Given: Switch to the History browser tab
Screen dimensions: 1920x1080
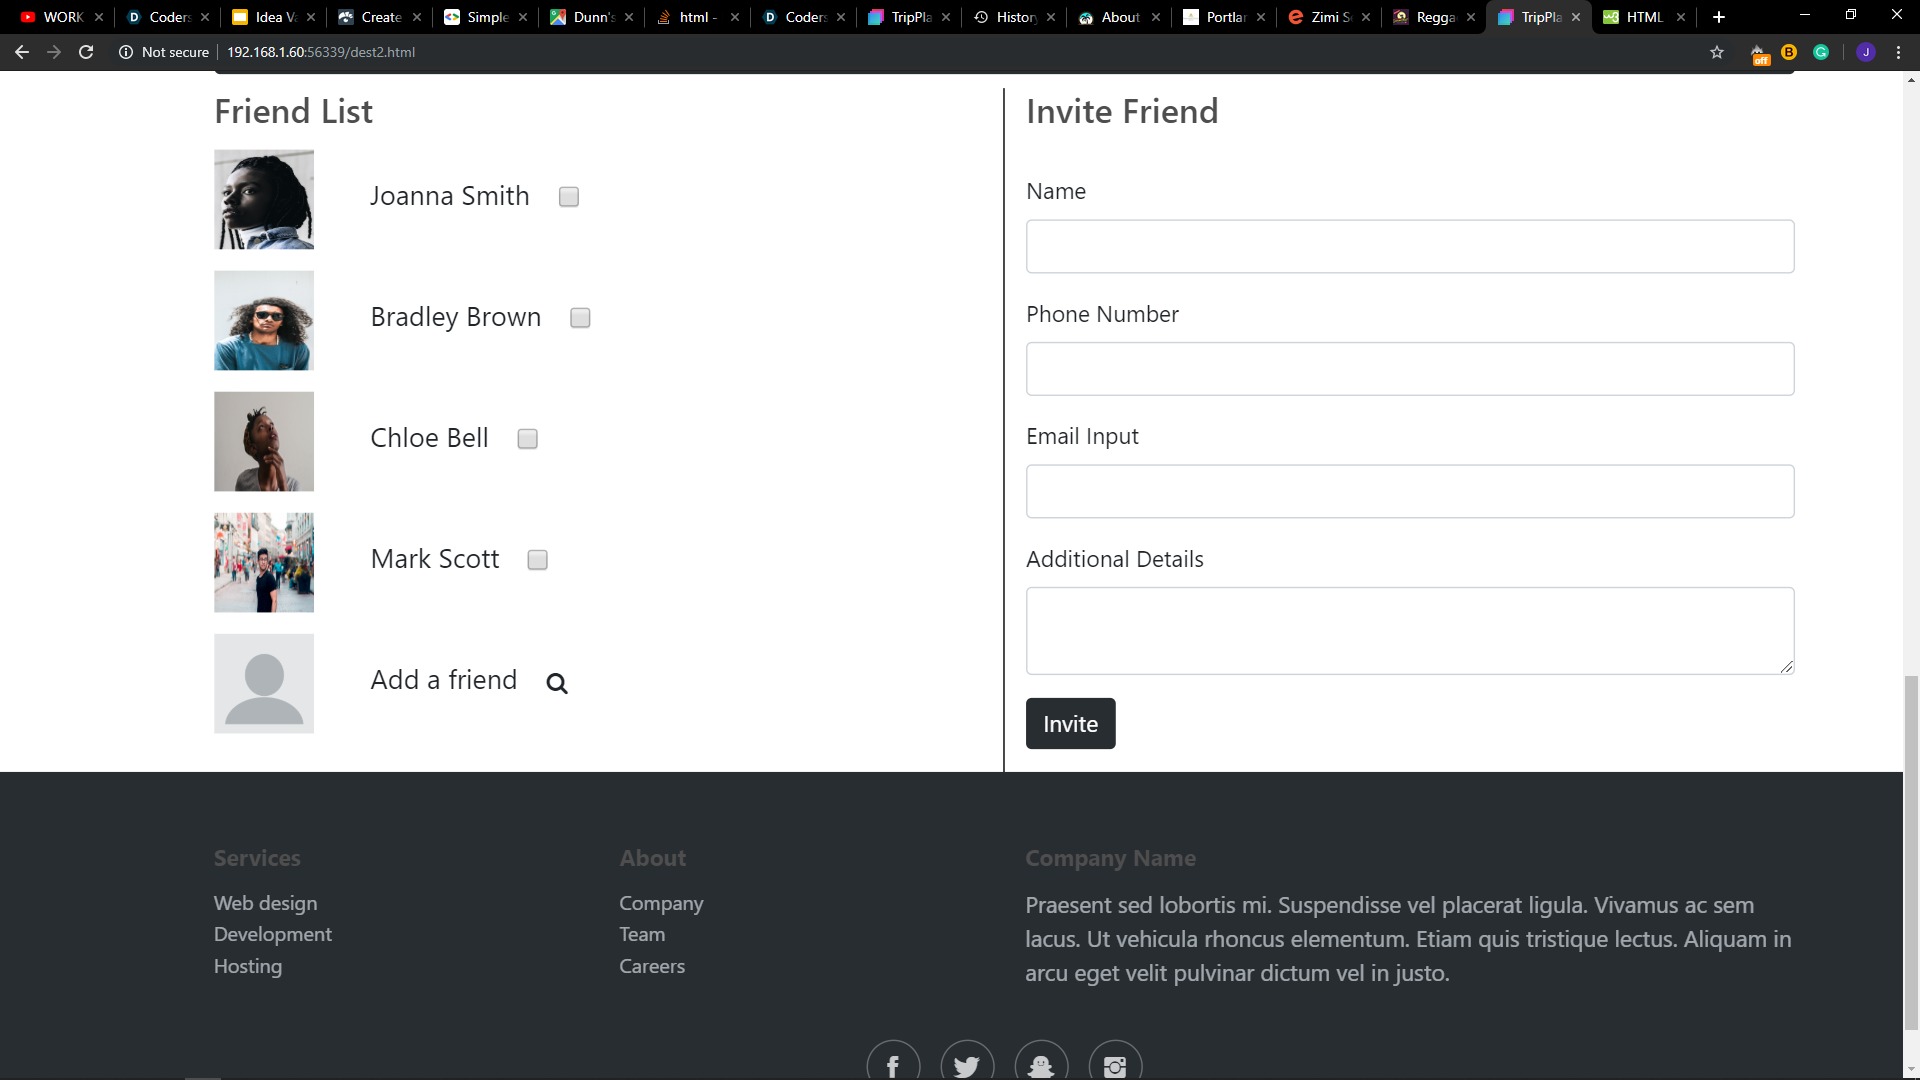Looking at the screenshot, I should pos(1014,17).
